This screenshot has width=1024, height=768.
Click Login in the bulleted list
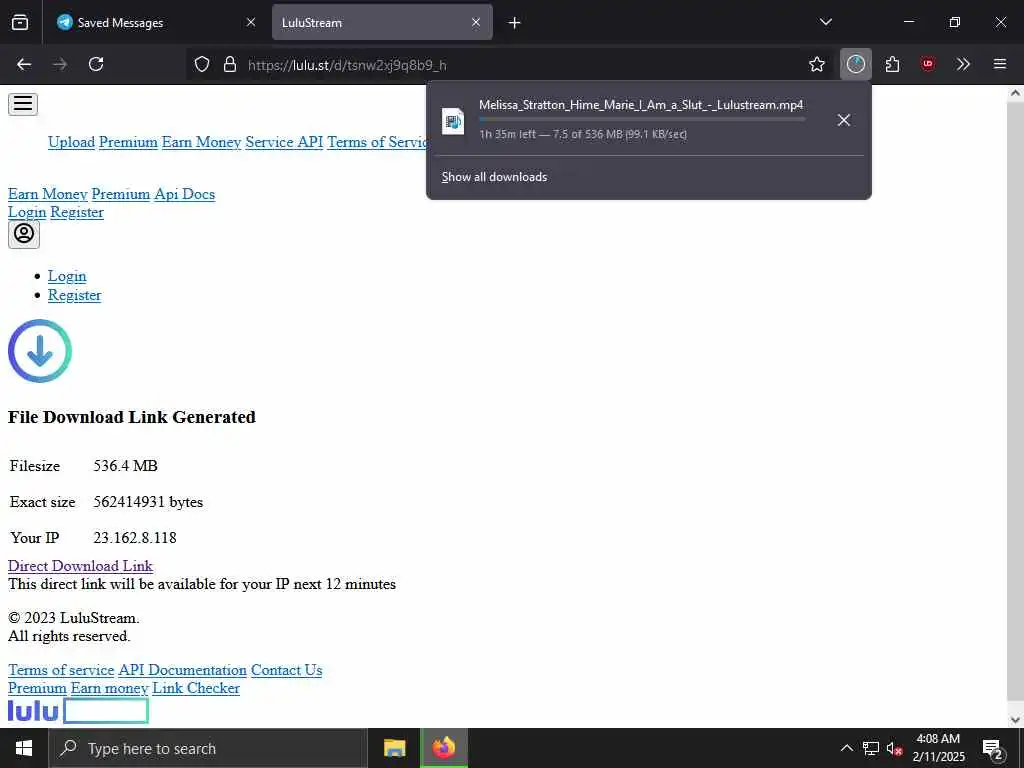[67, 276]
